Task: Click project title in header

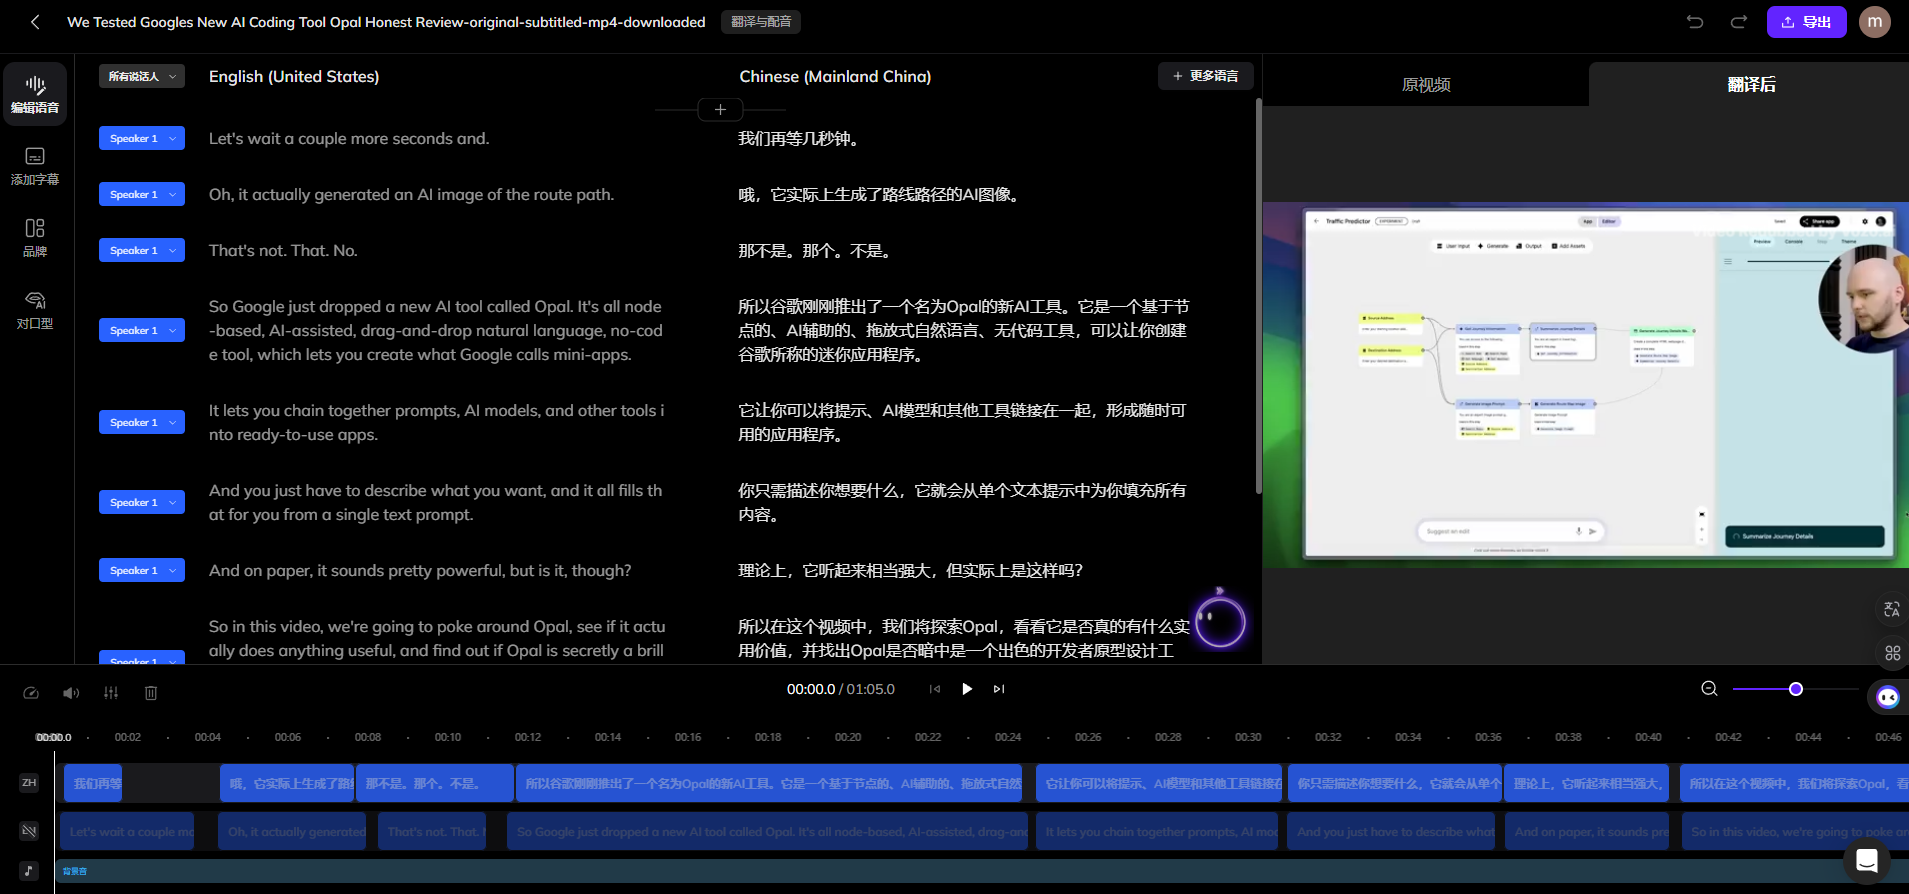Action: [386, 22]
